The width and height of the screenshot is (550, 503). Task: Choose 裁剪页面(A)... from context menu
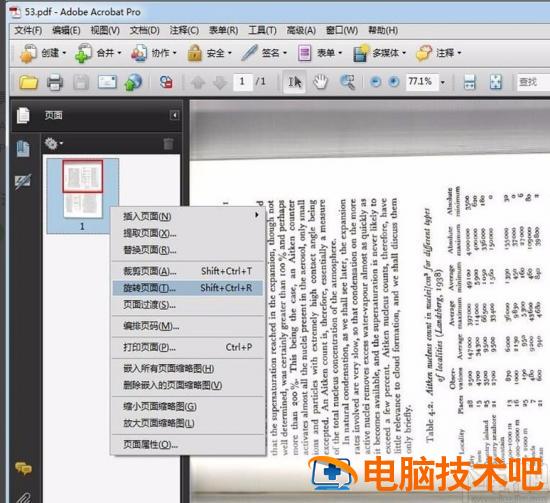(x=188, y=271)
